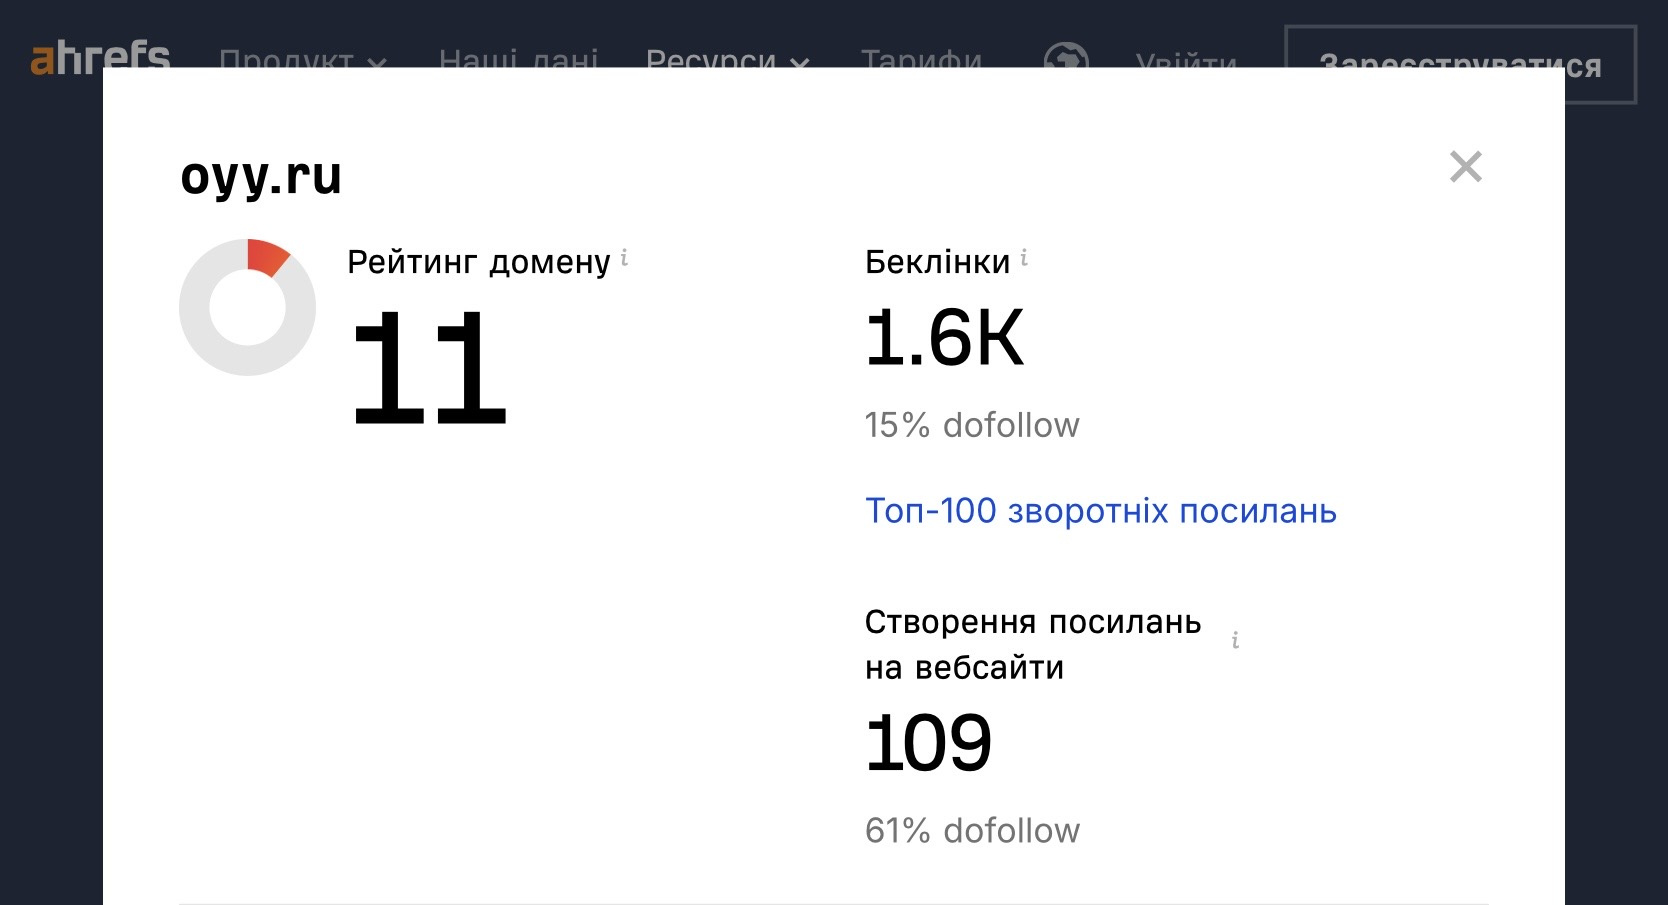This screenshot has height=905, width=1668.
Task: Open the Тарифи pricing page
Action: click(921, 58)
